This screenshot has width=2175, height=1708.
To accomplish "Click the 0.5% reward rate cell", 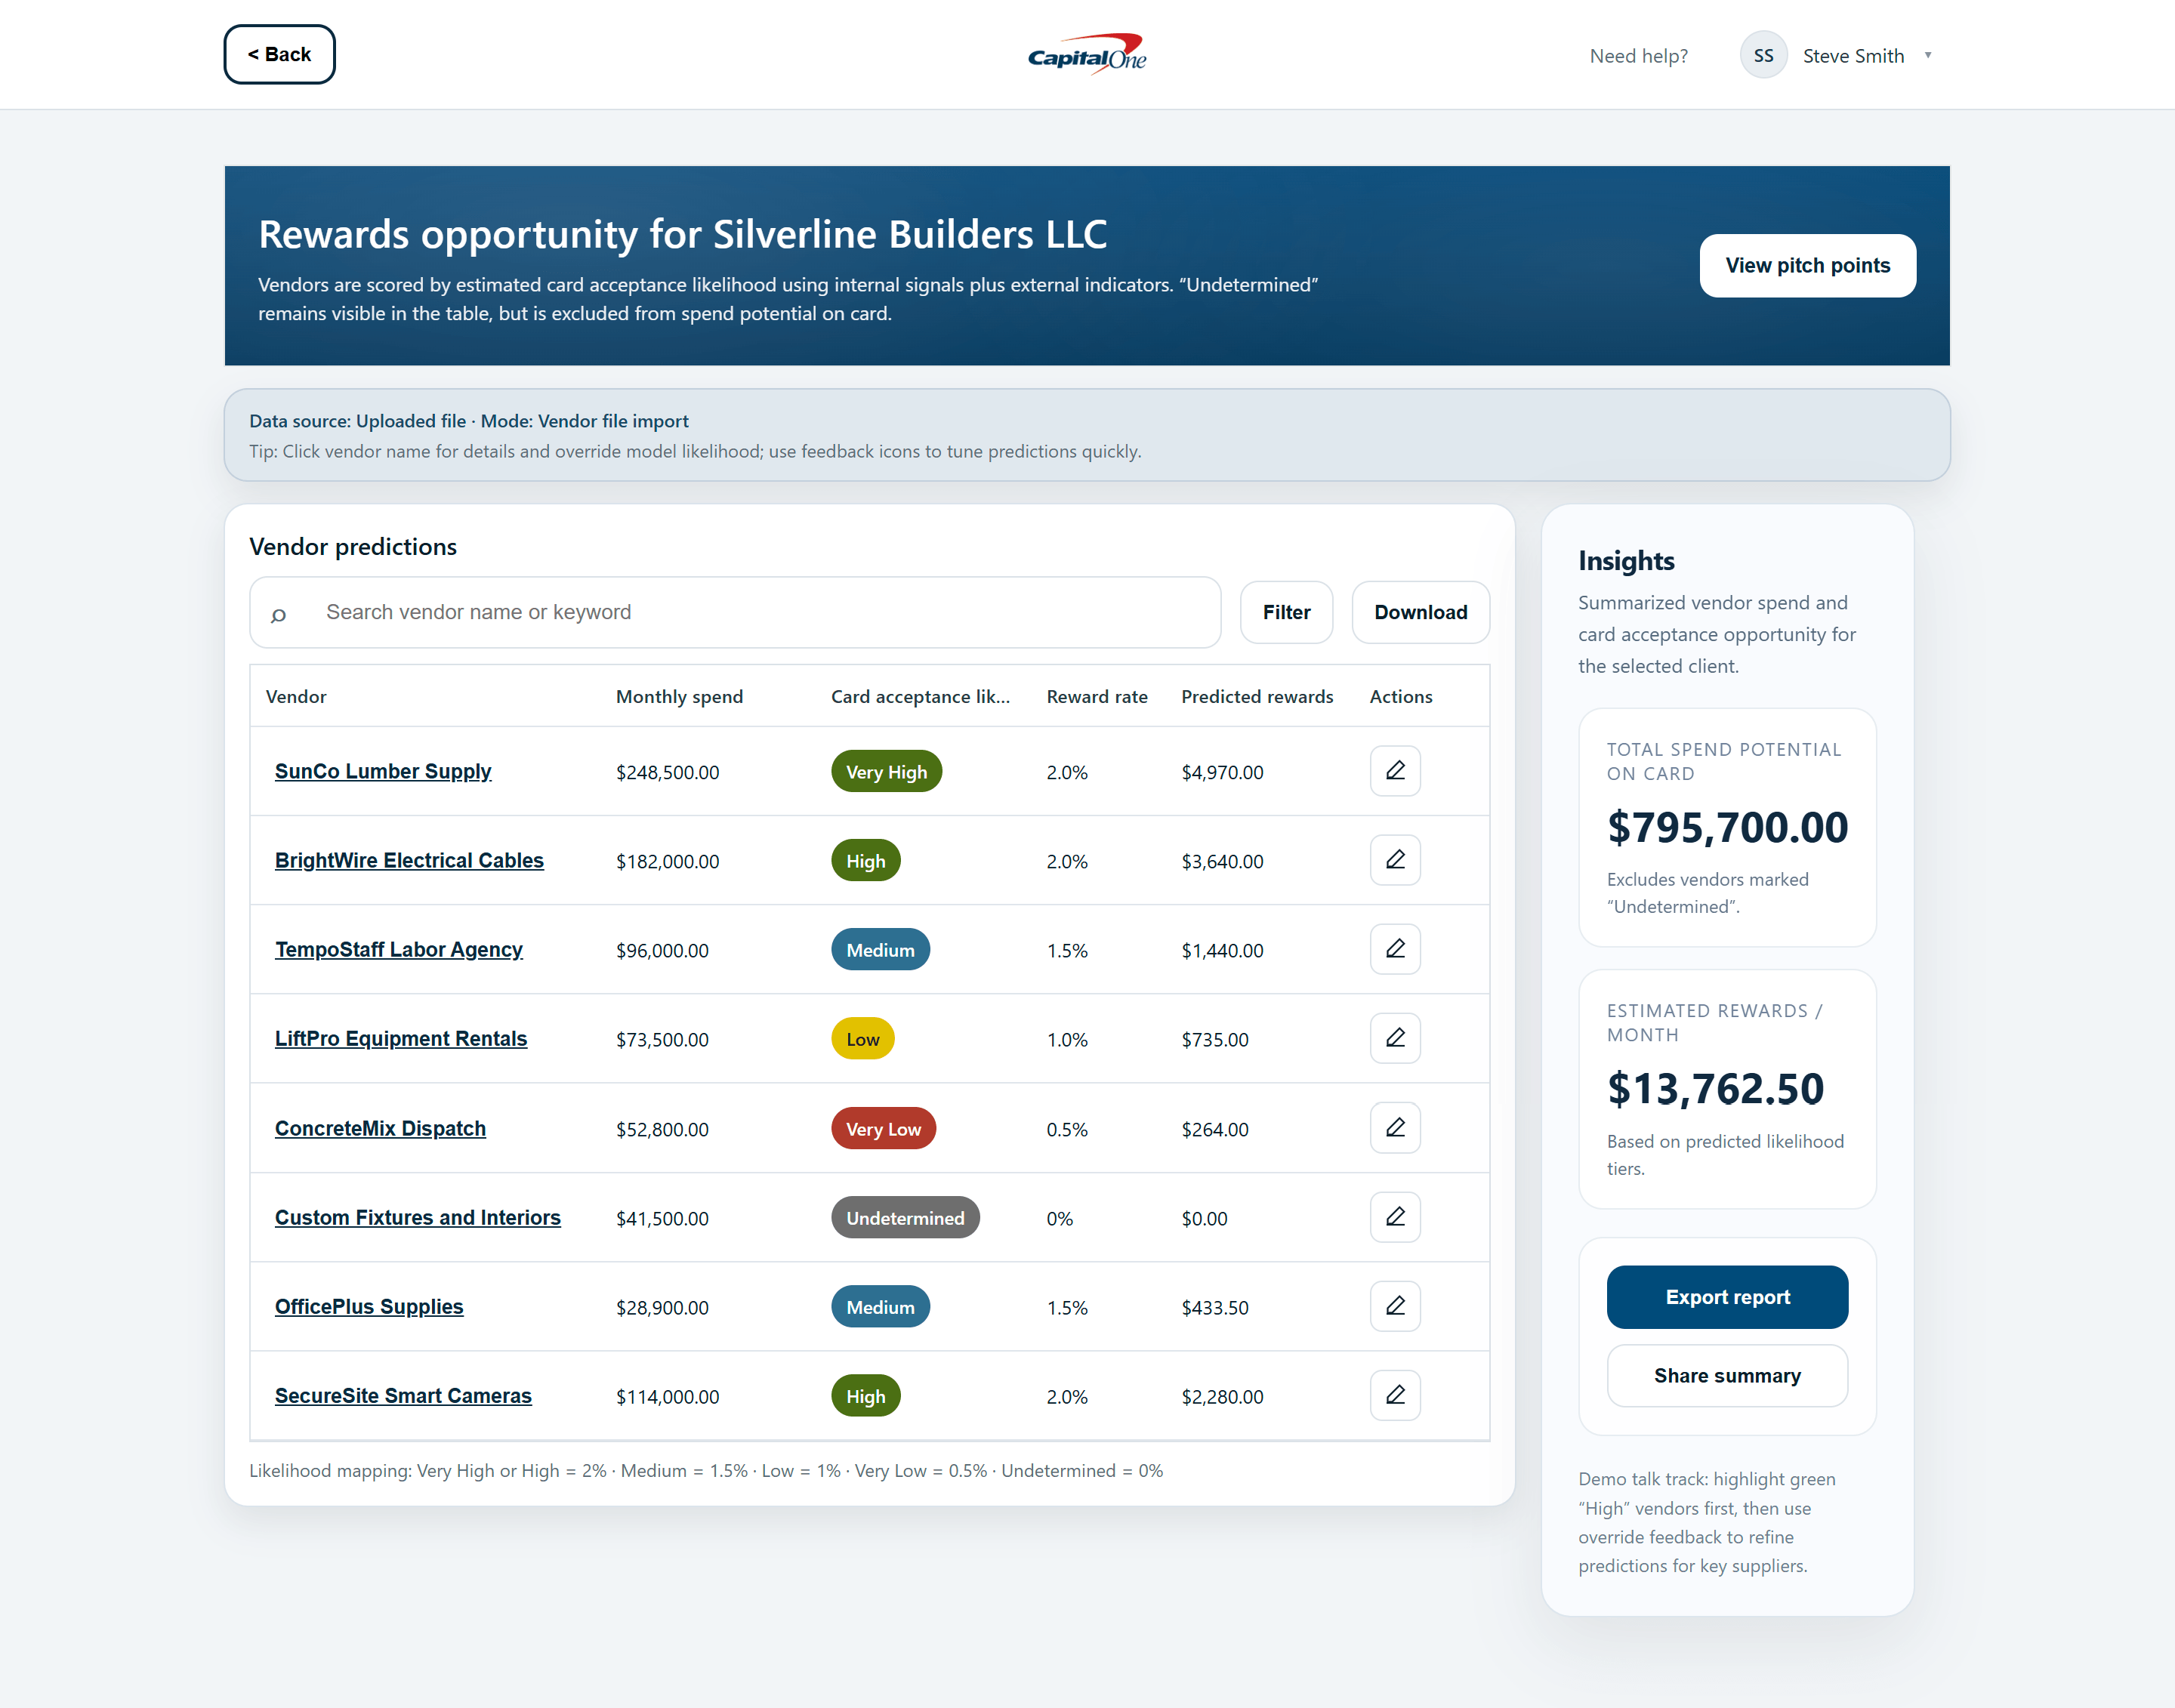I will coord(1067,1129).
